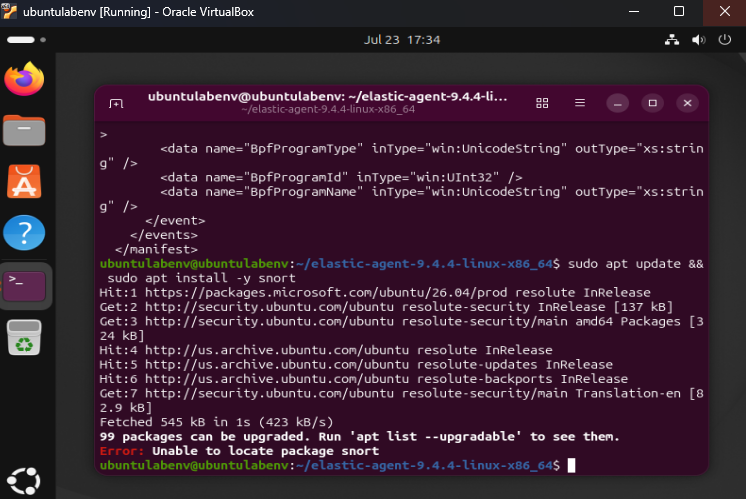This screenshot has width=746, height=499.
Task: Click the Get:2 resolute-security InRelease line
Action: point(386,307)
